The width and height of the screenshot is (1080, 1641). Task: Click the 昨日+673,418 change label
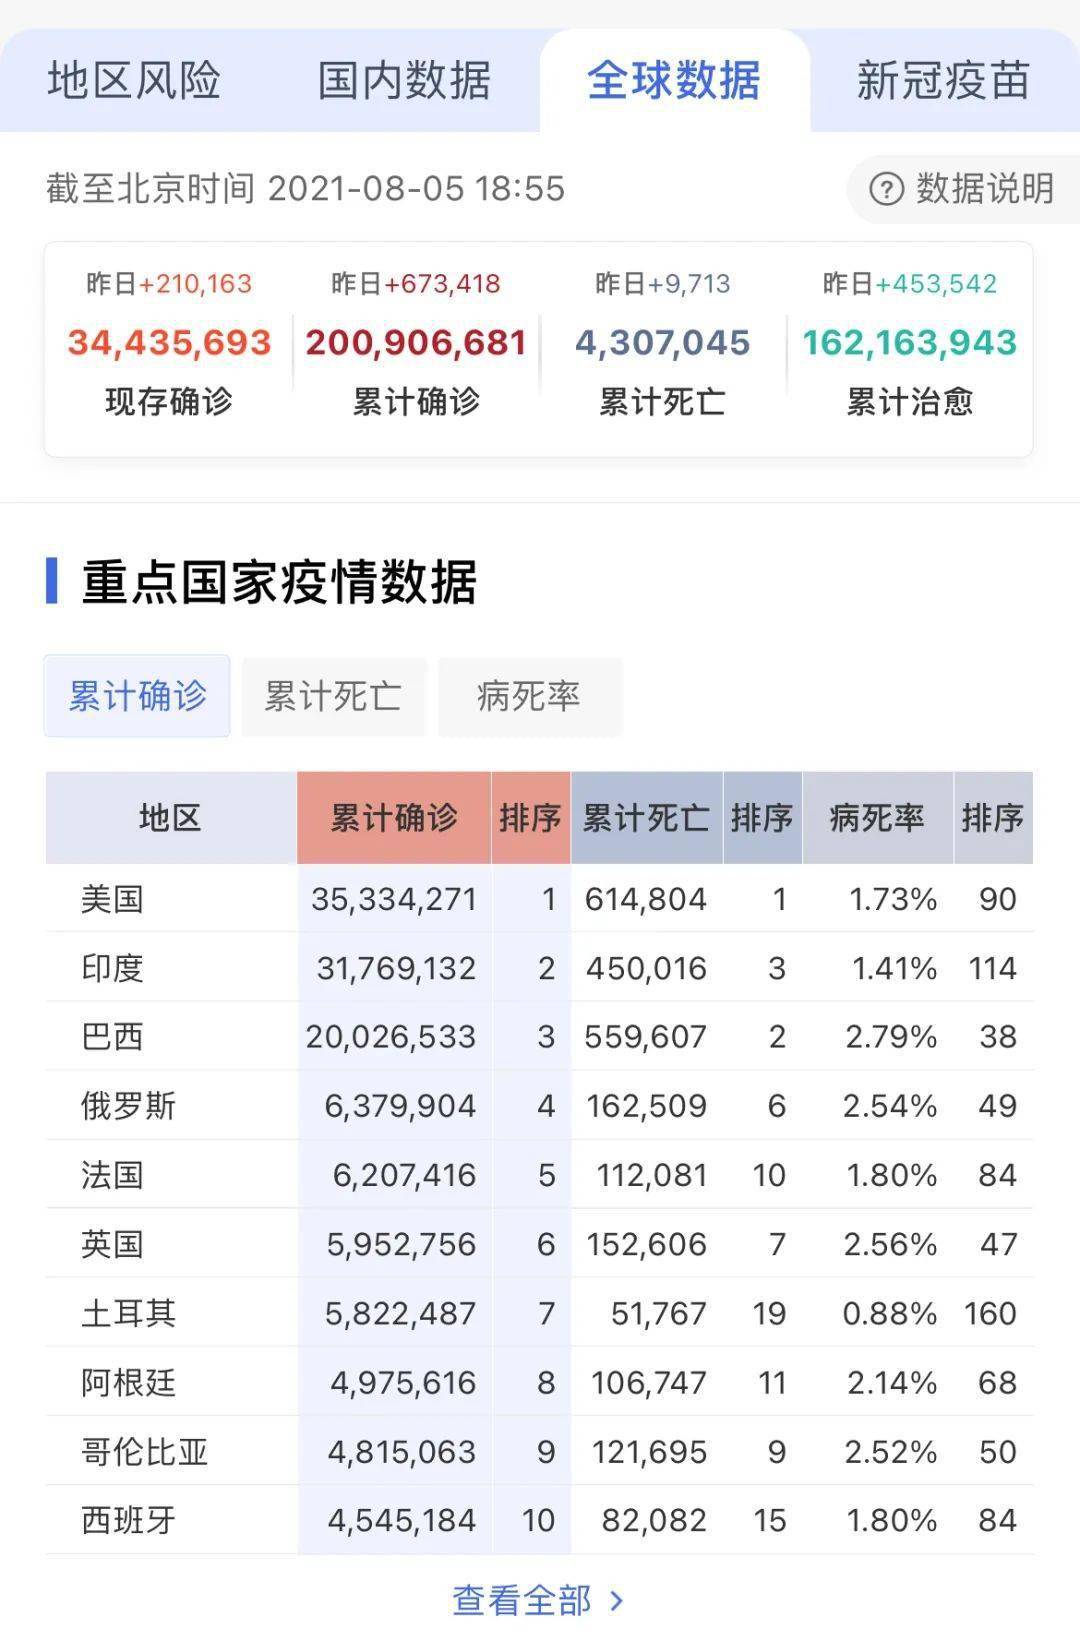pos(416,284)
